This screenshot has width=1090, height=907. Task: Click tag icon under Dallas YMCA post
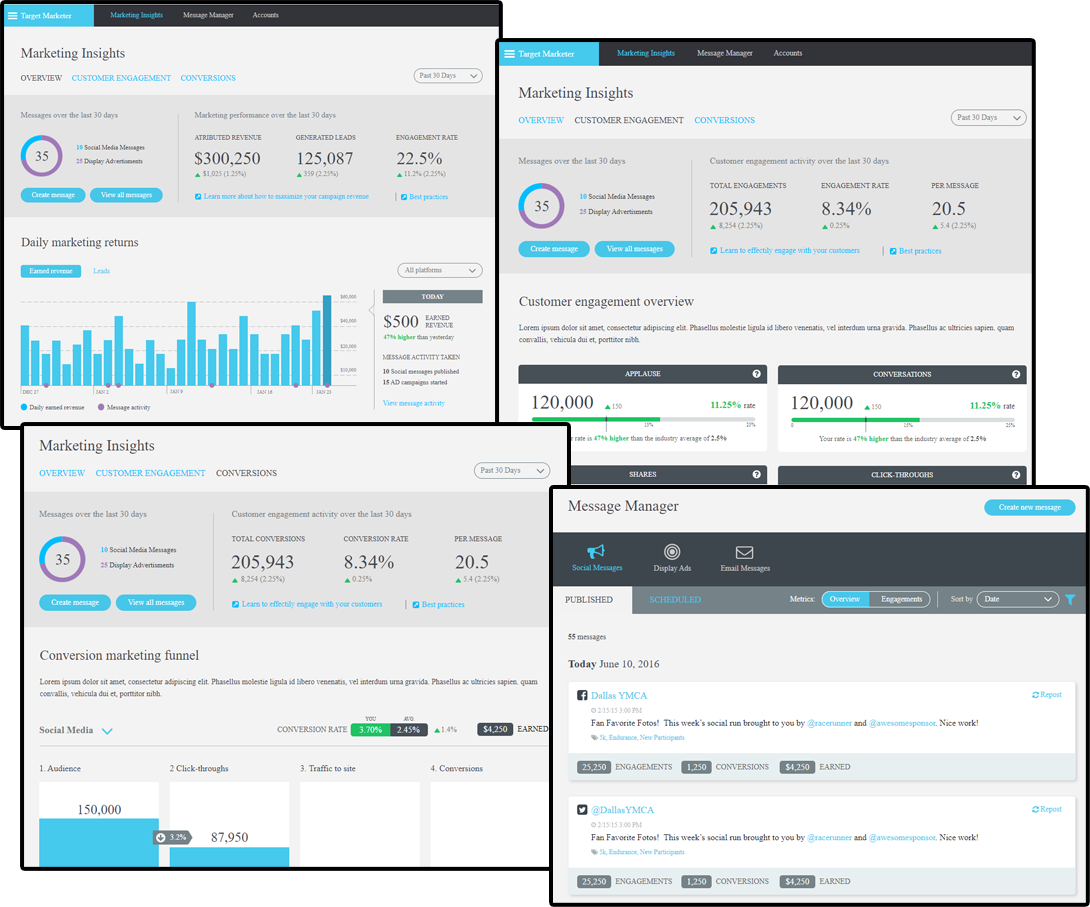click(x=594, y=737)
